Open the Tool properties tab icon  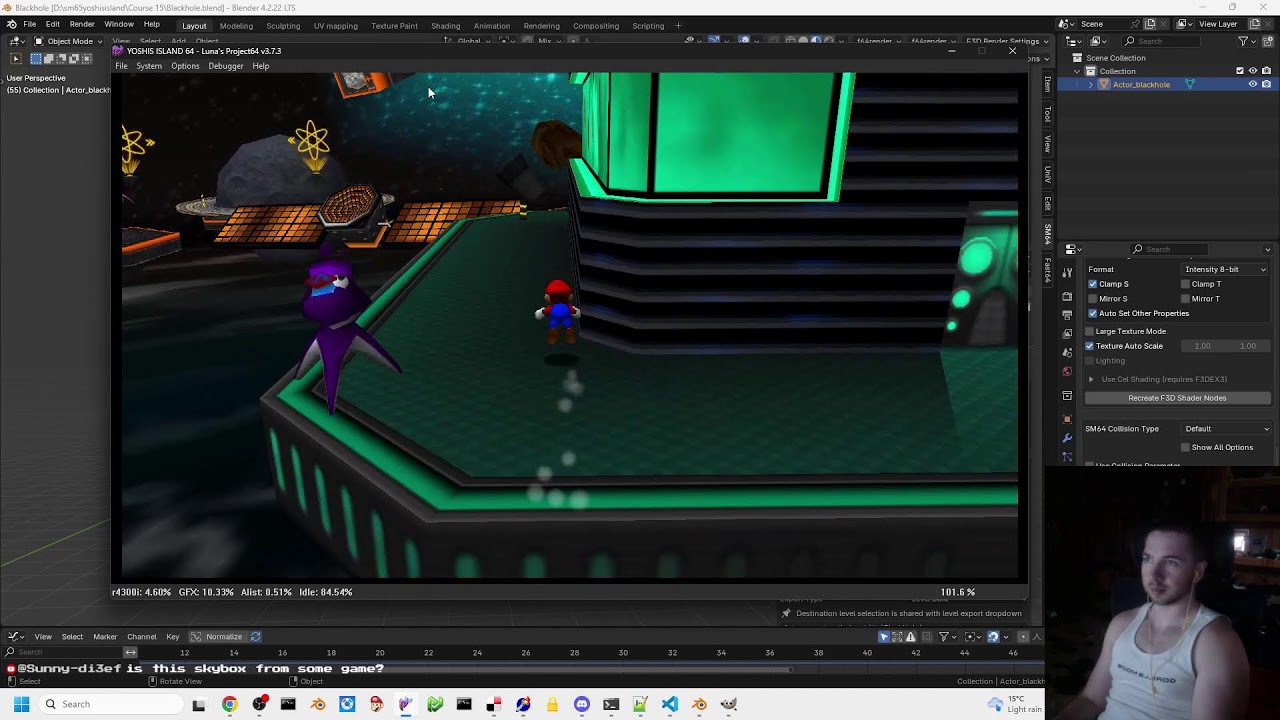pyautogui.click(x=1067, y=273)
